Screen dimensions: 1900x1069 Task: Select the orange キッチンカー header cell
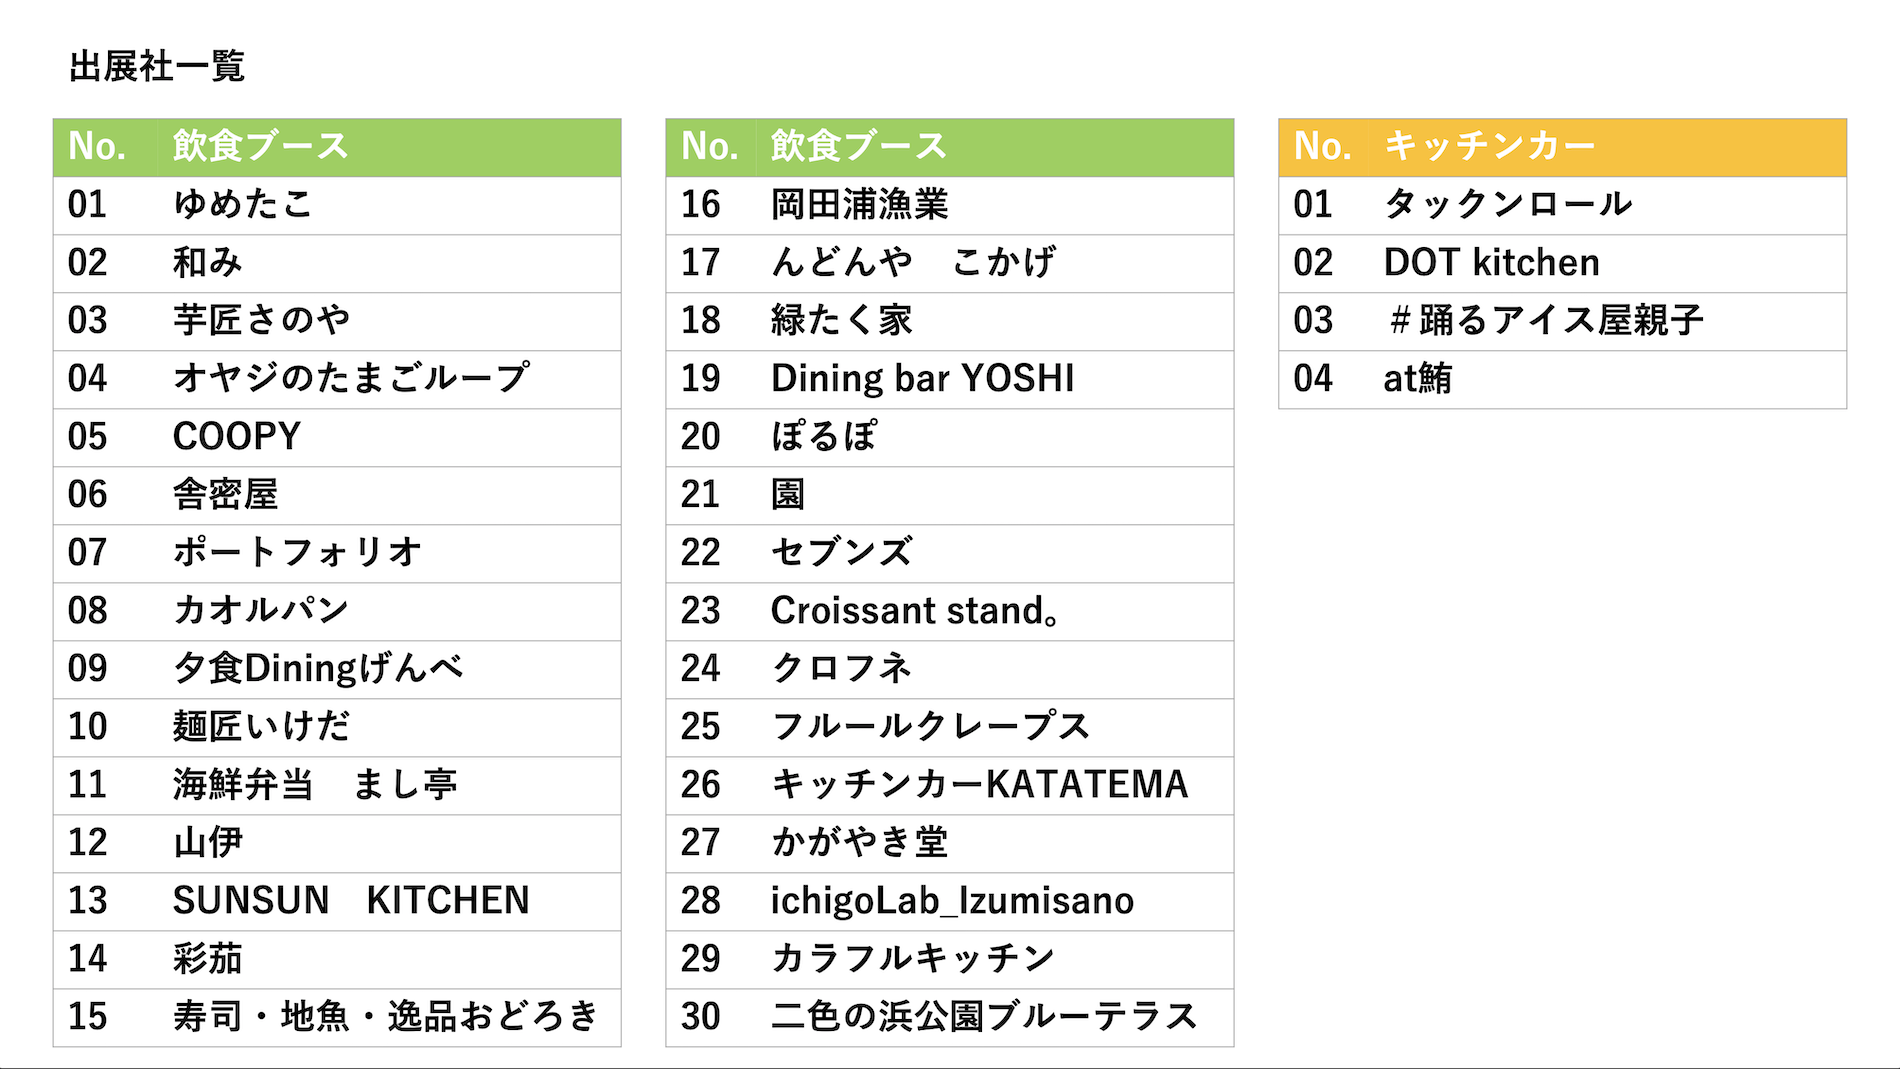pos(1608,147)
